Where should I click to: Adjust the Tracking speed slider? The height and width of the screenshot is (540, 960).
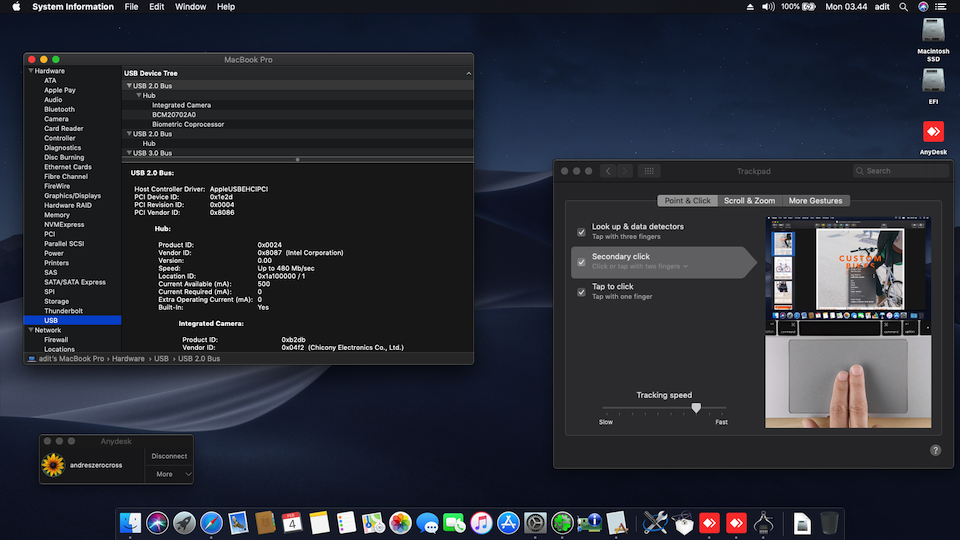click(x=696, y=408)
